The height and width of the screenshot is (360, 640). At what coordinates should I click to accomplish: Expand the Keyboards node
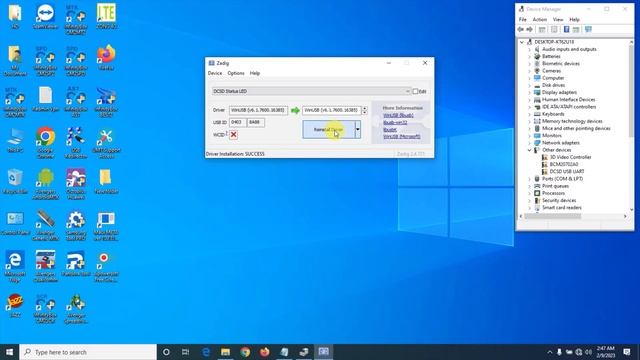tap(529, 114)
